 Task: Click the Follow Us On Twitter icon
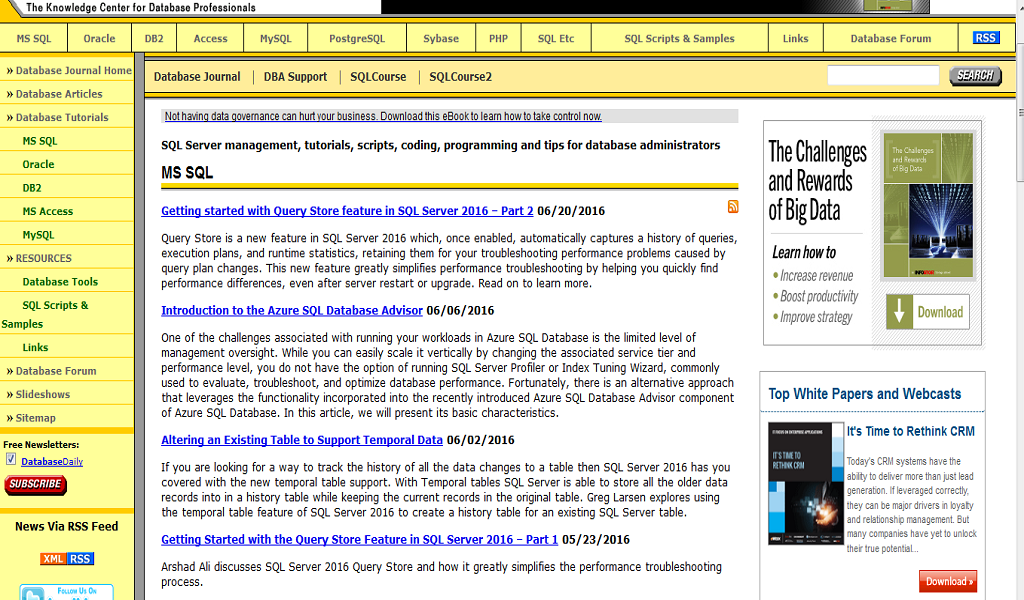click(x=67, y=592)
